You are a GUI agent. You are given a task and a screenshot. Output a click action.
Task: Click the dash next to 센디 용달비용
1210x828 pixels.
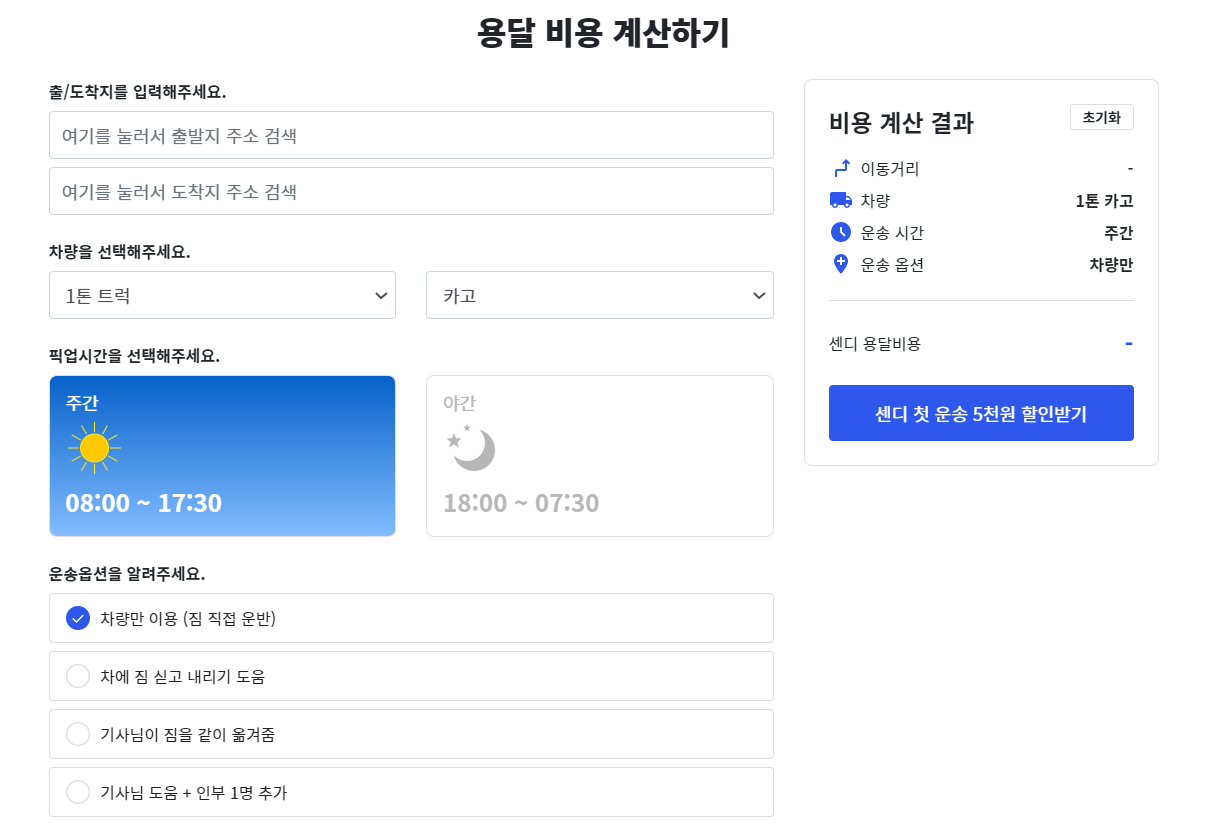[1128, 342]
